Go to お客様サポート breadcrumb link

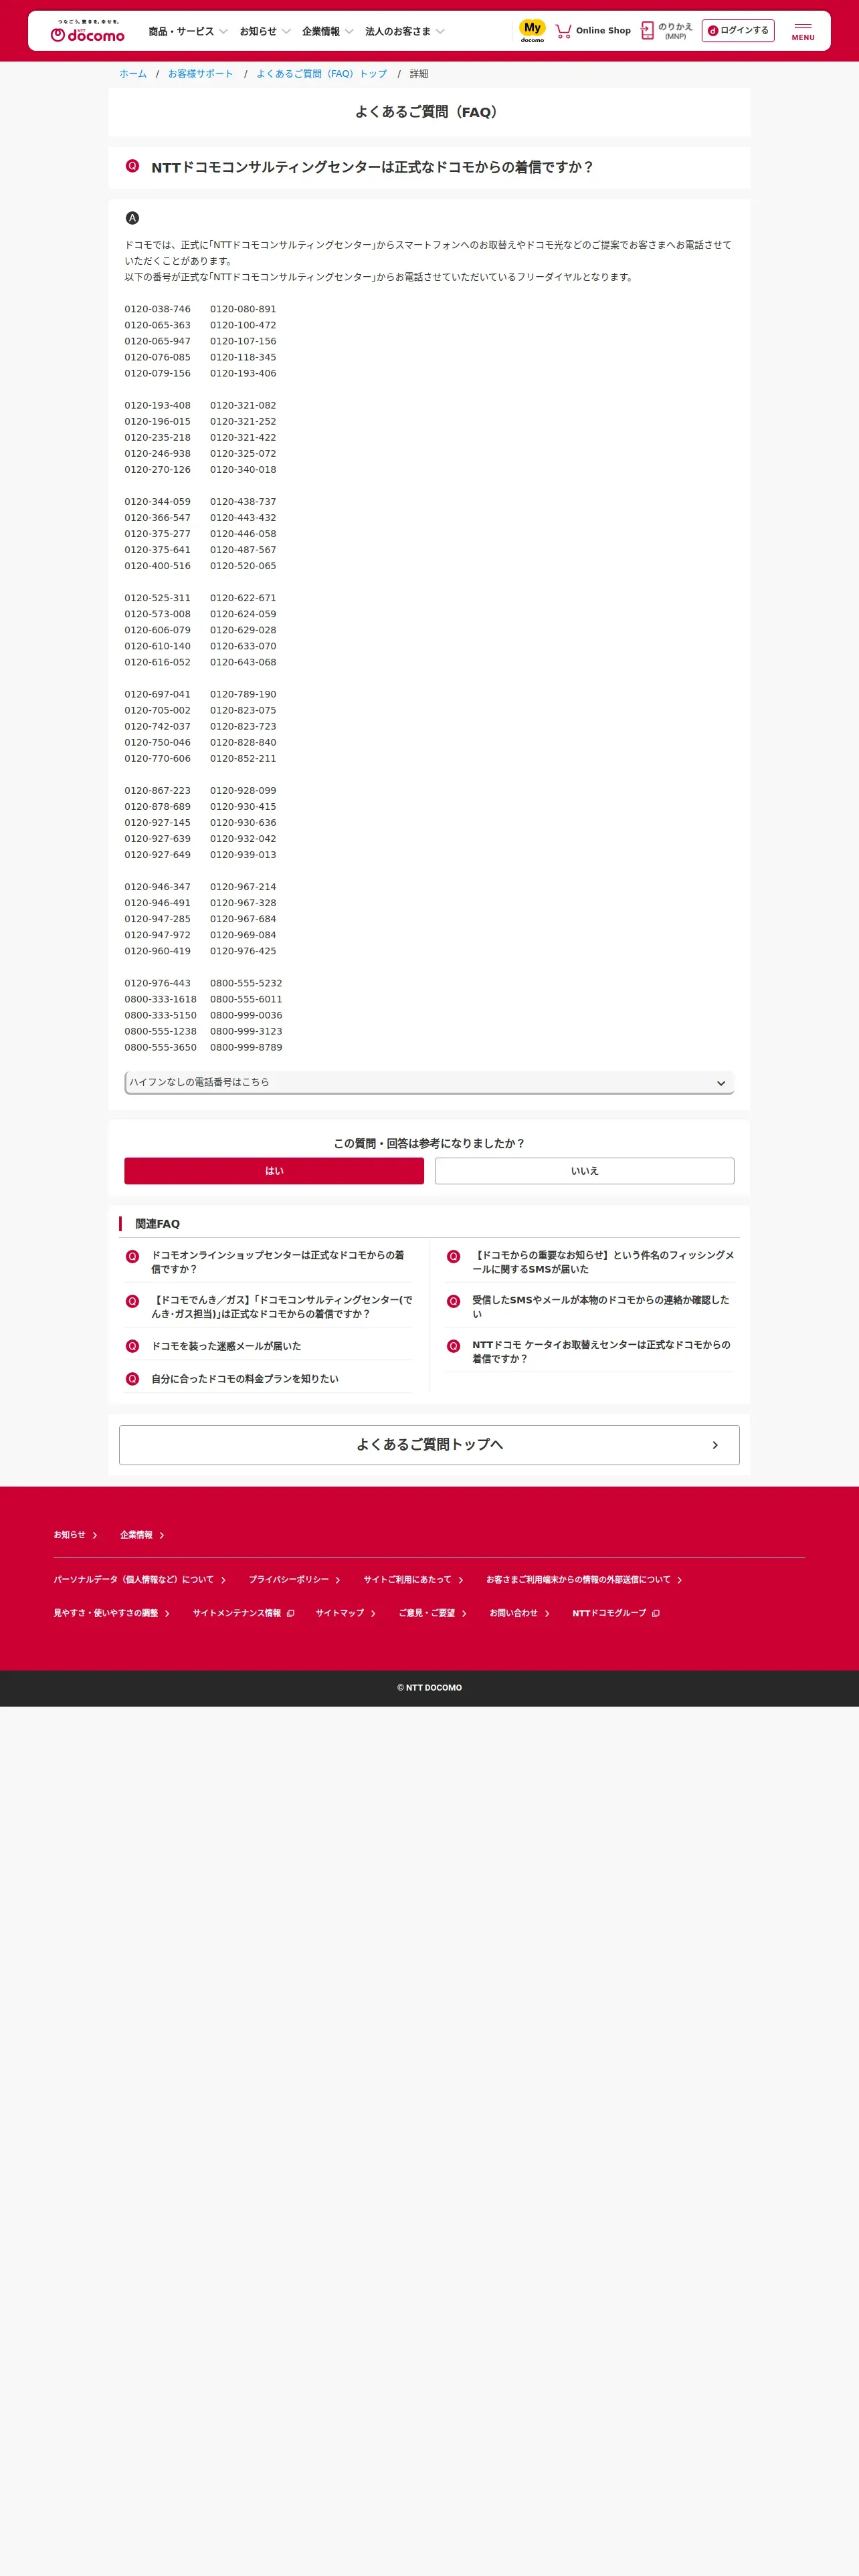[200, 74]
